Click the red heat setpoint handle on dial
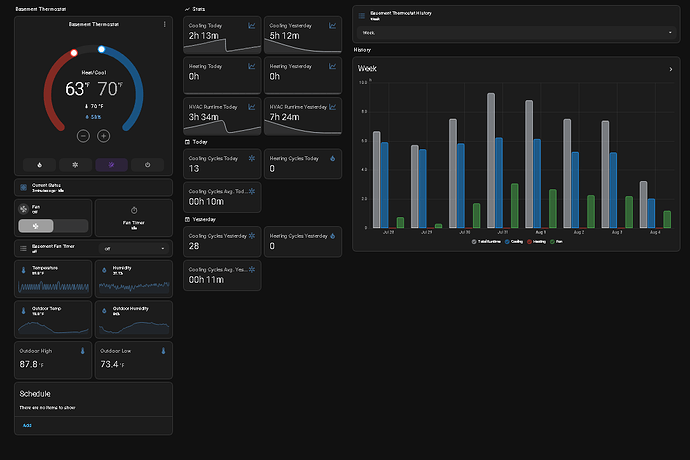The width and height of the screenshot is (690, 460). point(74,53)
